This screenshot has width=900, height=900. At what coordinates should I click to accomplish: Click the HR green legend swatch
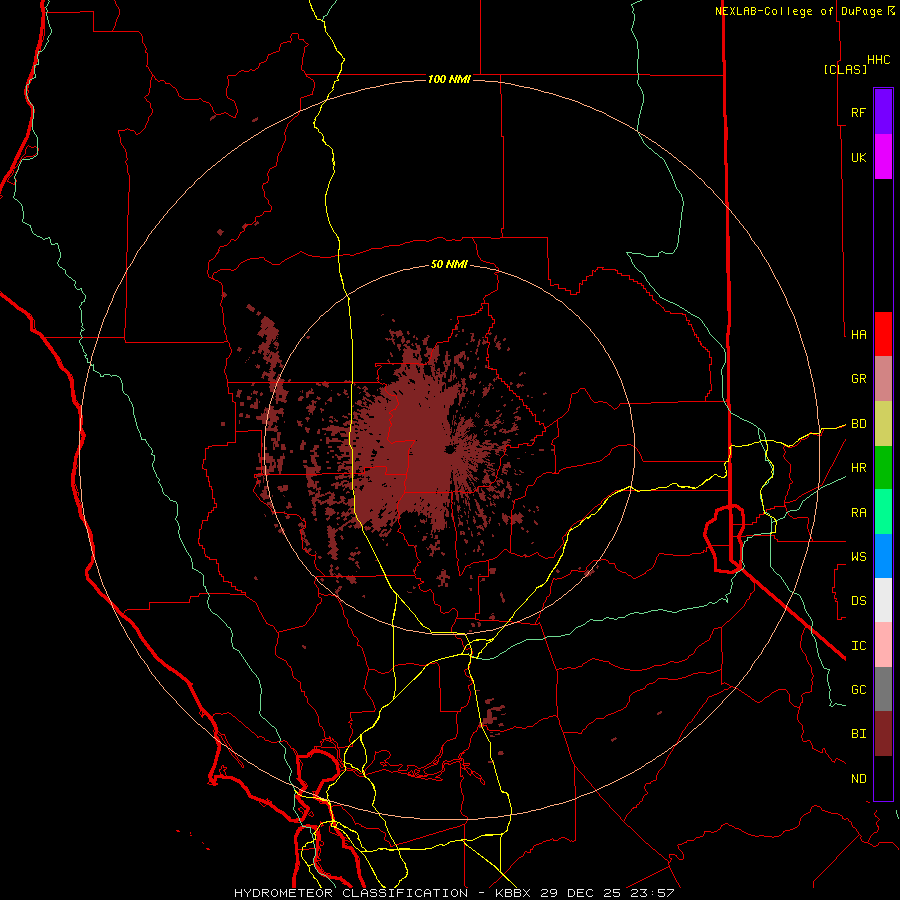tap(883, 468)
